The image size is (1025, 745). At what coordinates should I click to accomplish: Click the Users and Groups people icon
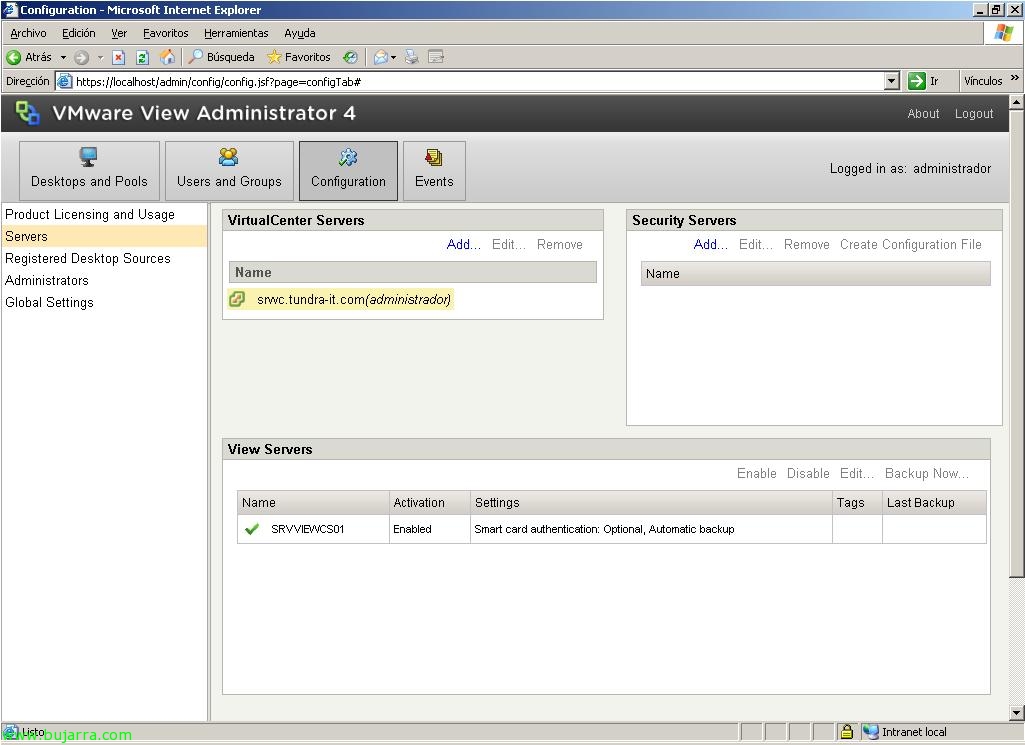tap(229, 157)
